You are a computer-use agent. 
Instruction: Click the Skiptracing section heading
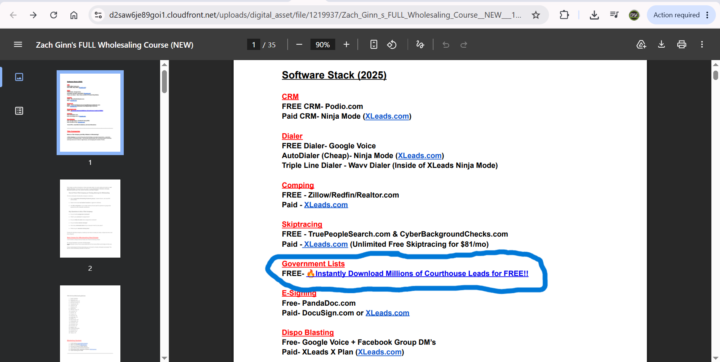pos(302,224)
